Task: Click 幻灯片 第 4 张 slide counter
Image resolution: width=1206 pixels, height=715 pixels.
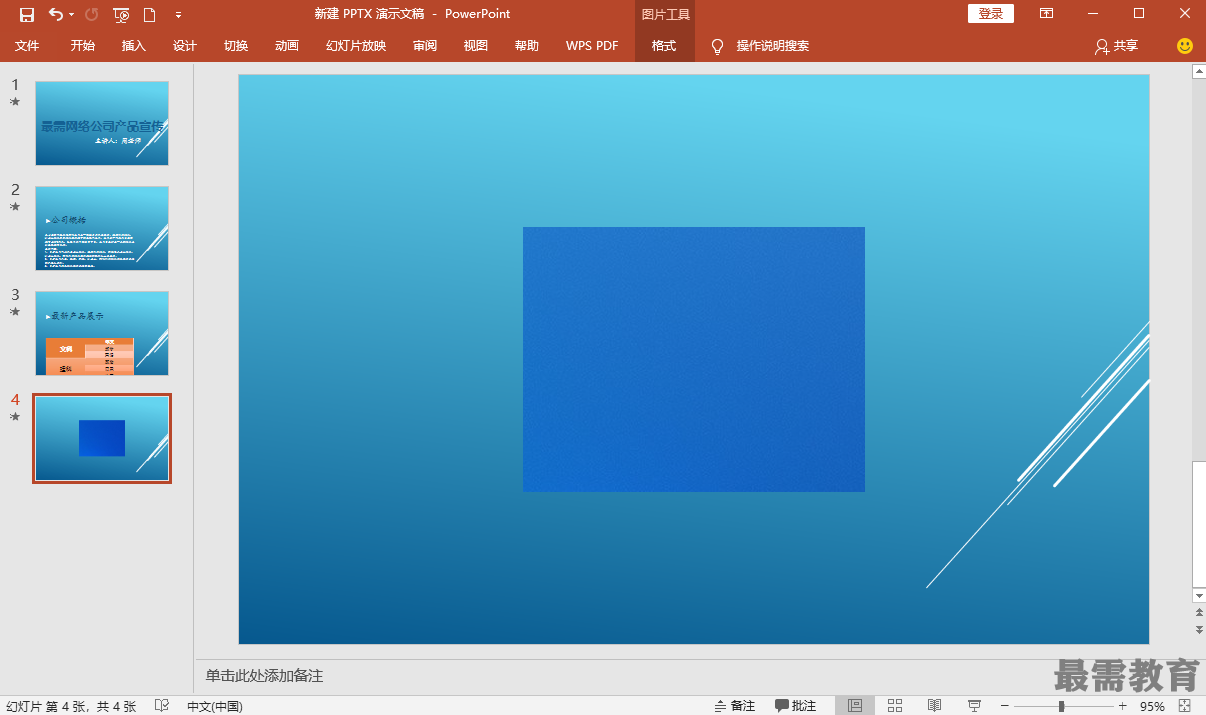Action: tap(70, 706)
